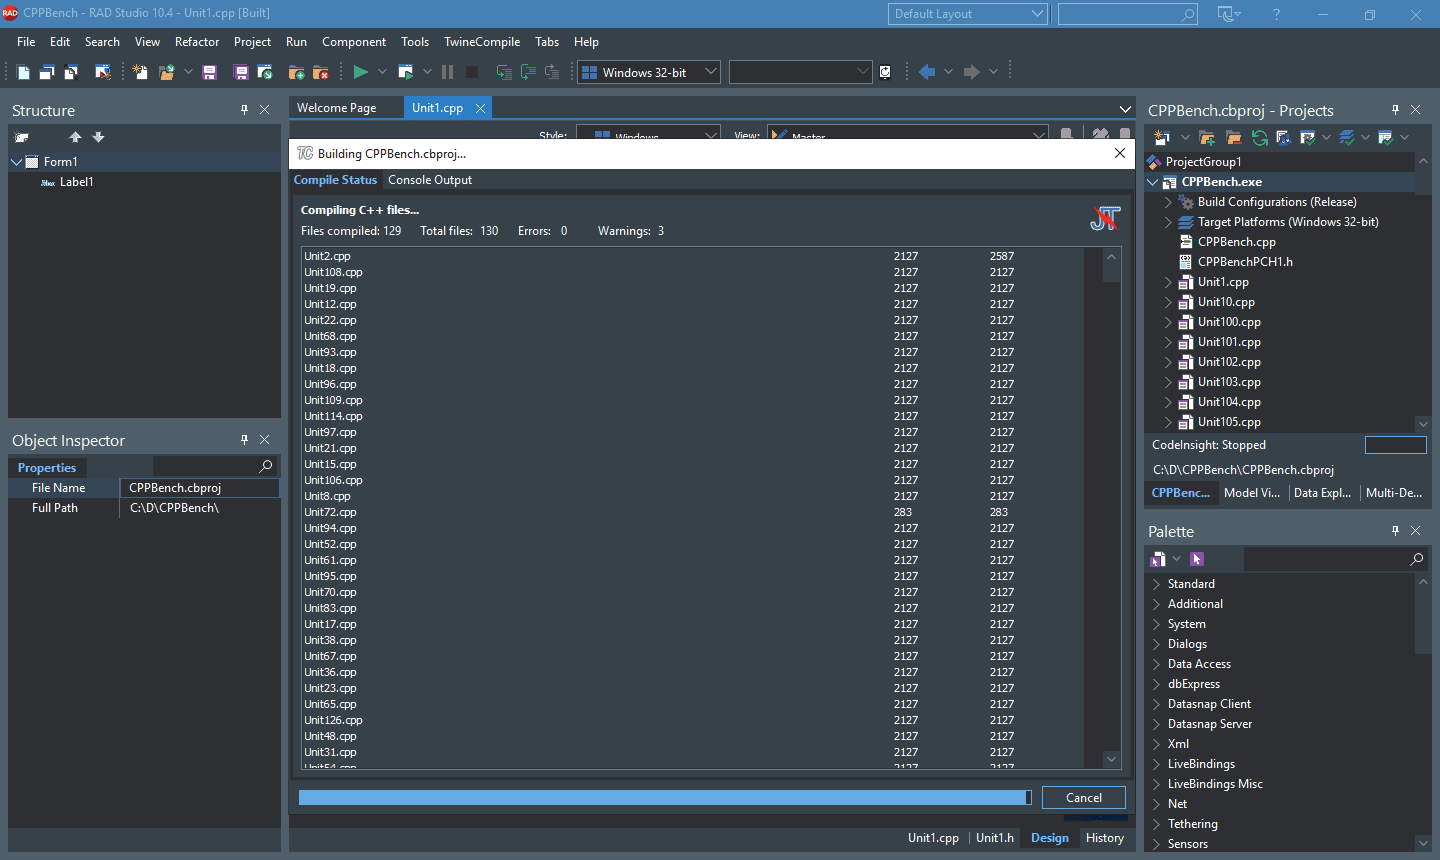
Task: Expand the Build Configurations (Release) node
Action: (1168, 202)
